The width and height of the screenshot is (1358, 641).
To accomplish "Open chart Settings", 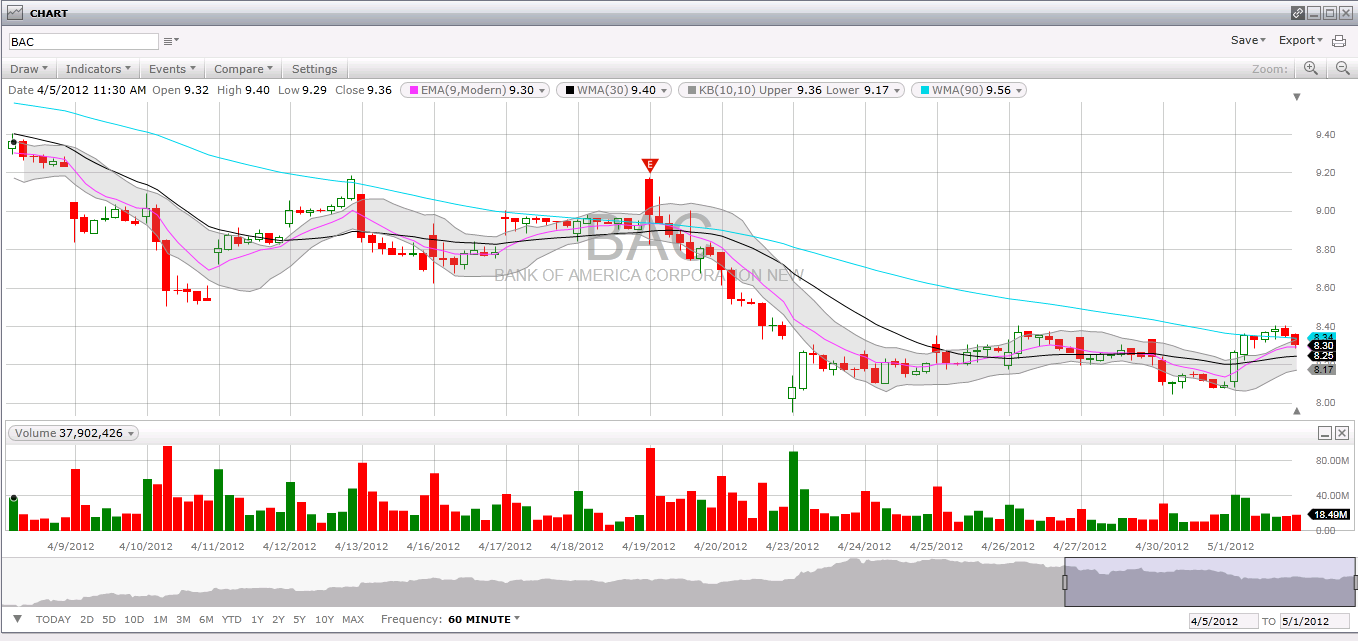I will point(314,69).
